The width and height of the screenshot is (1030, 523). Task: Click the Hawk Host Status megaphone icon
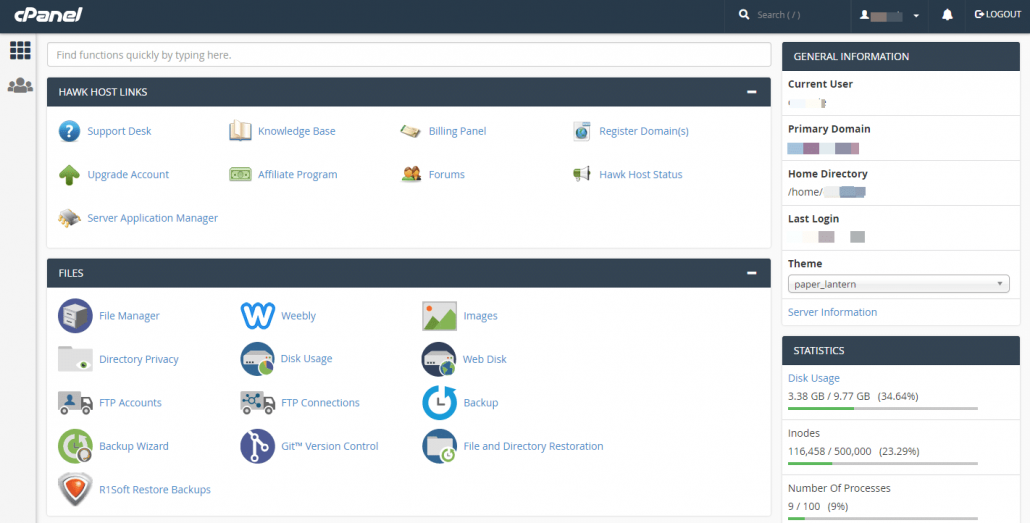[581, 174]
